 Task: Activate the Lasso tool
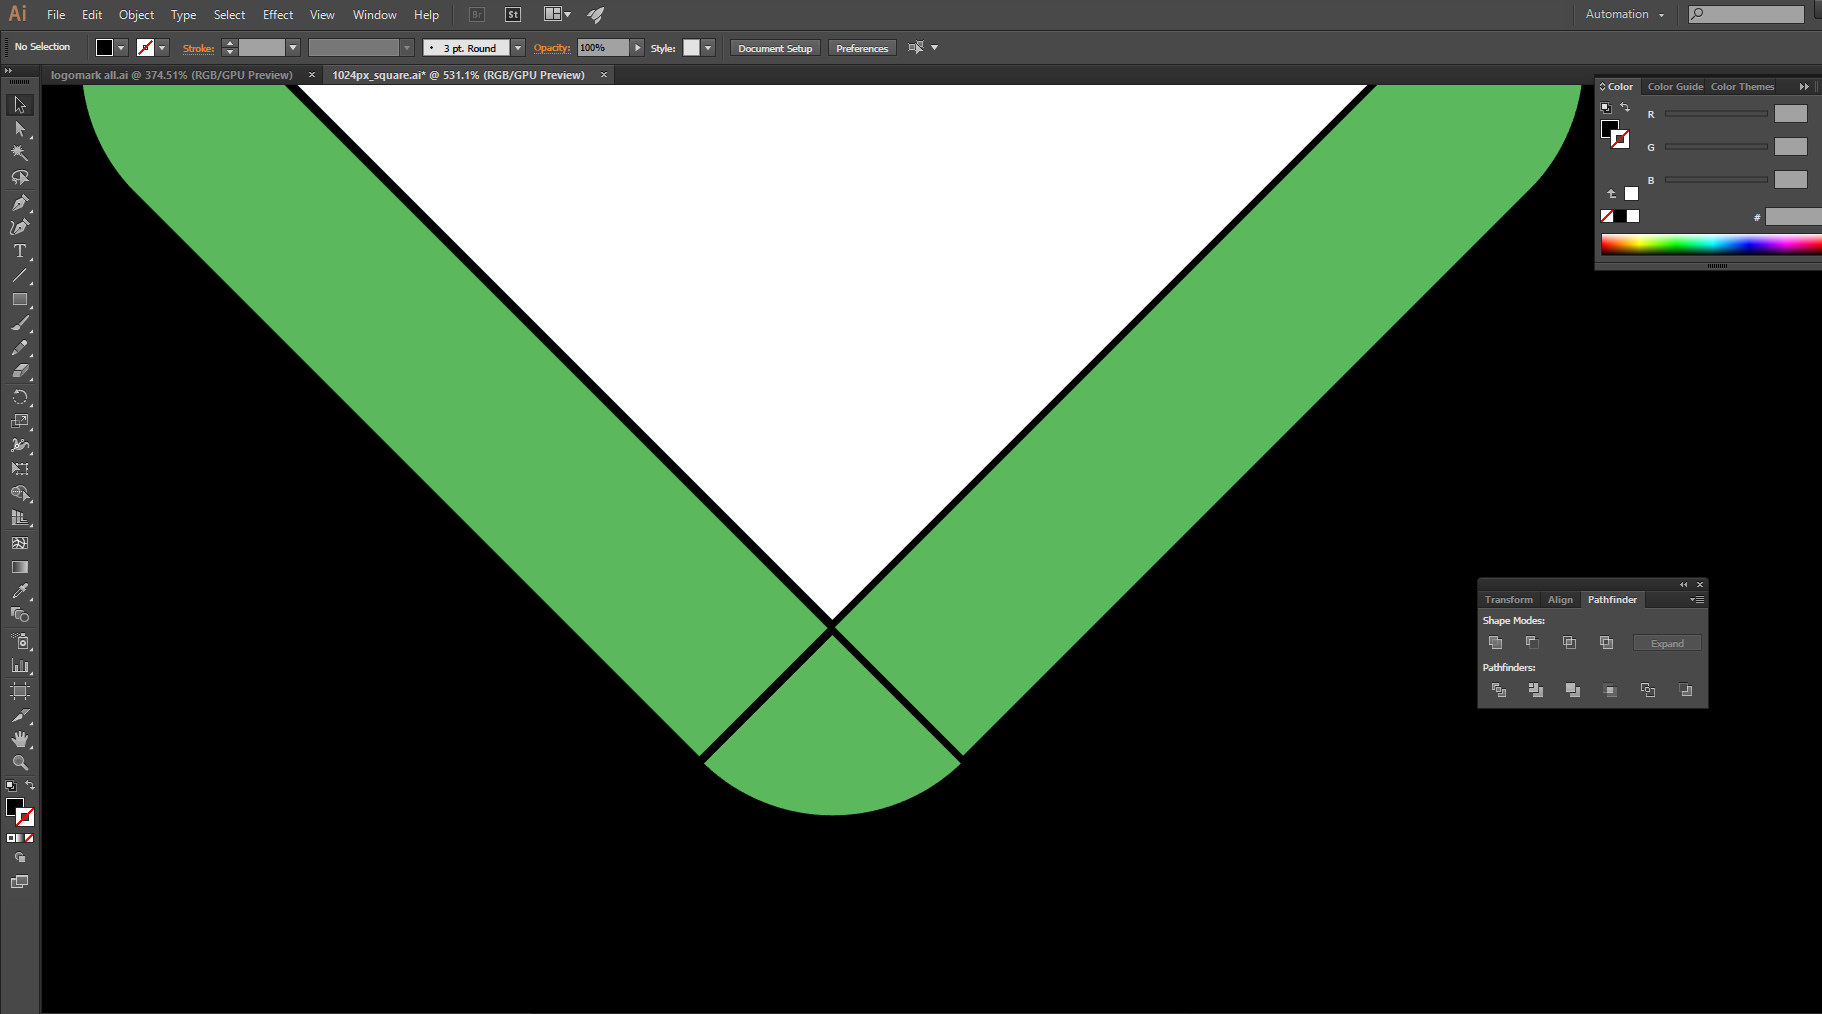(x=20, y=178)
